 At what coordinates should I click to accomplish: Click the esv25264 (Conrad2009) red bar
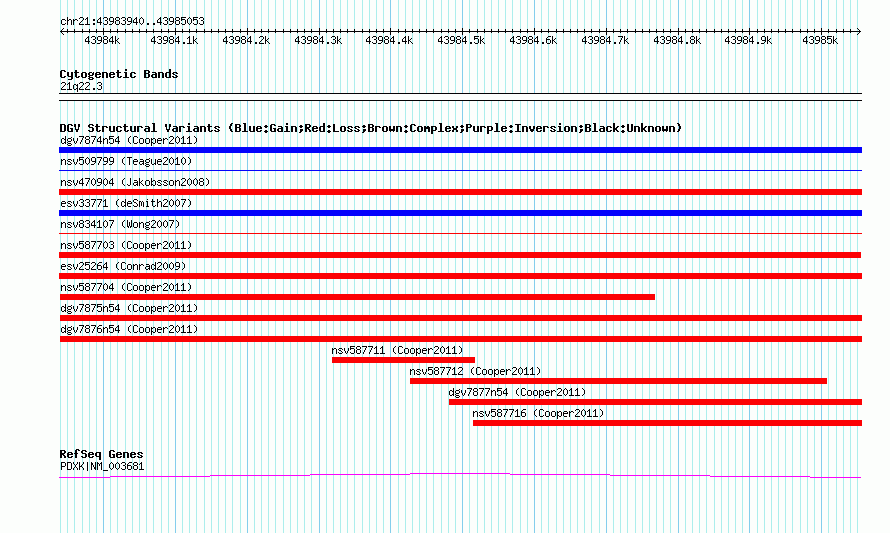coord(460,276)
